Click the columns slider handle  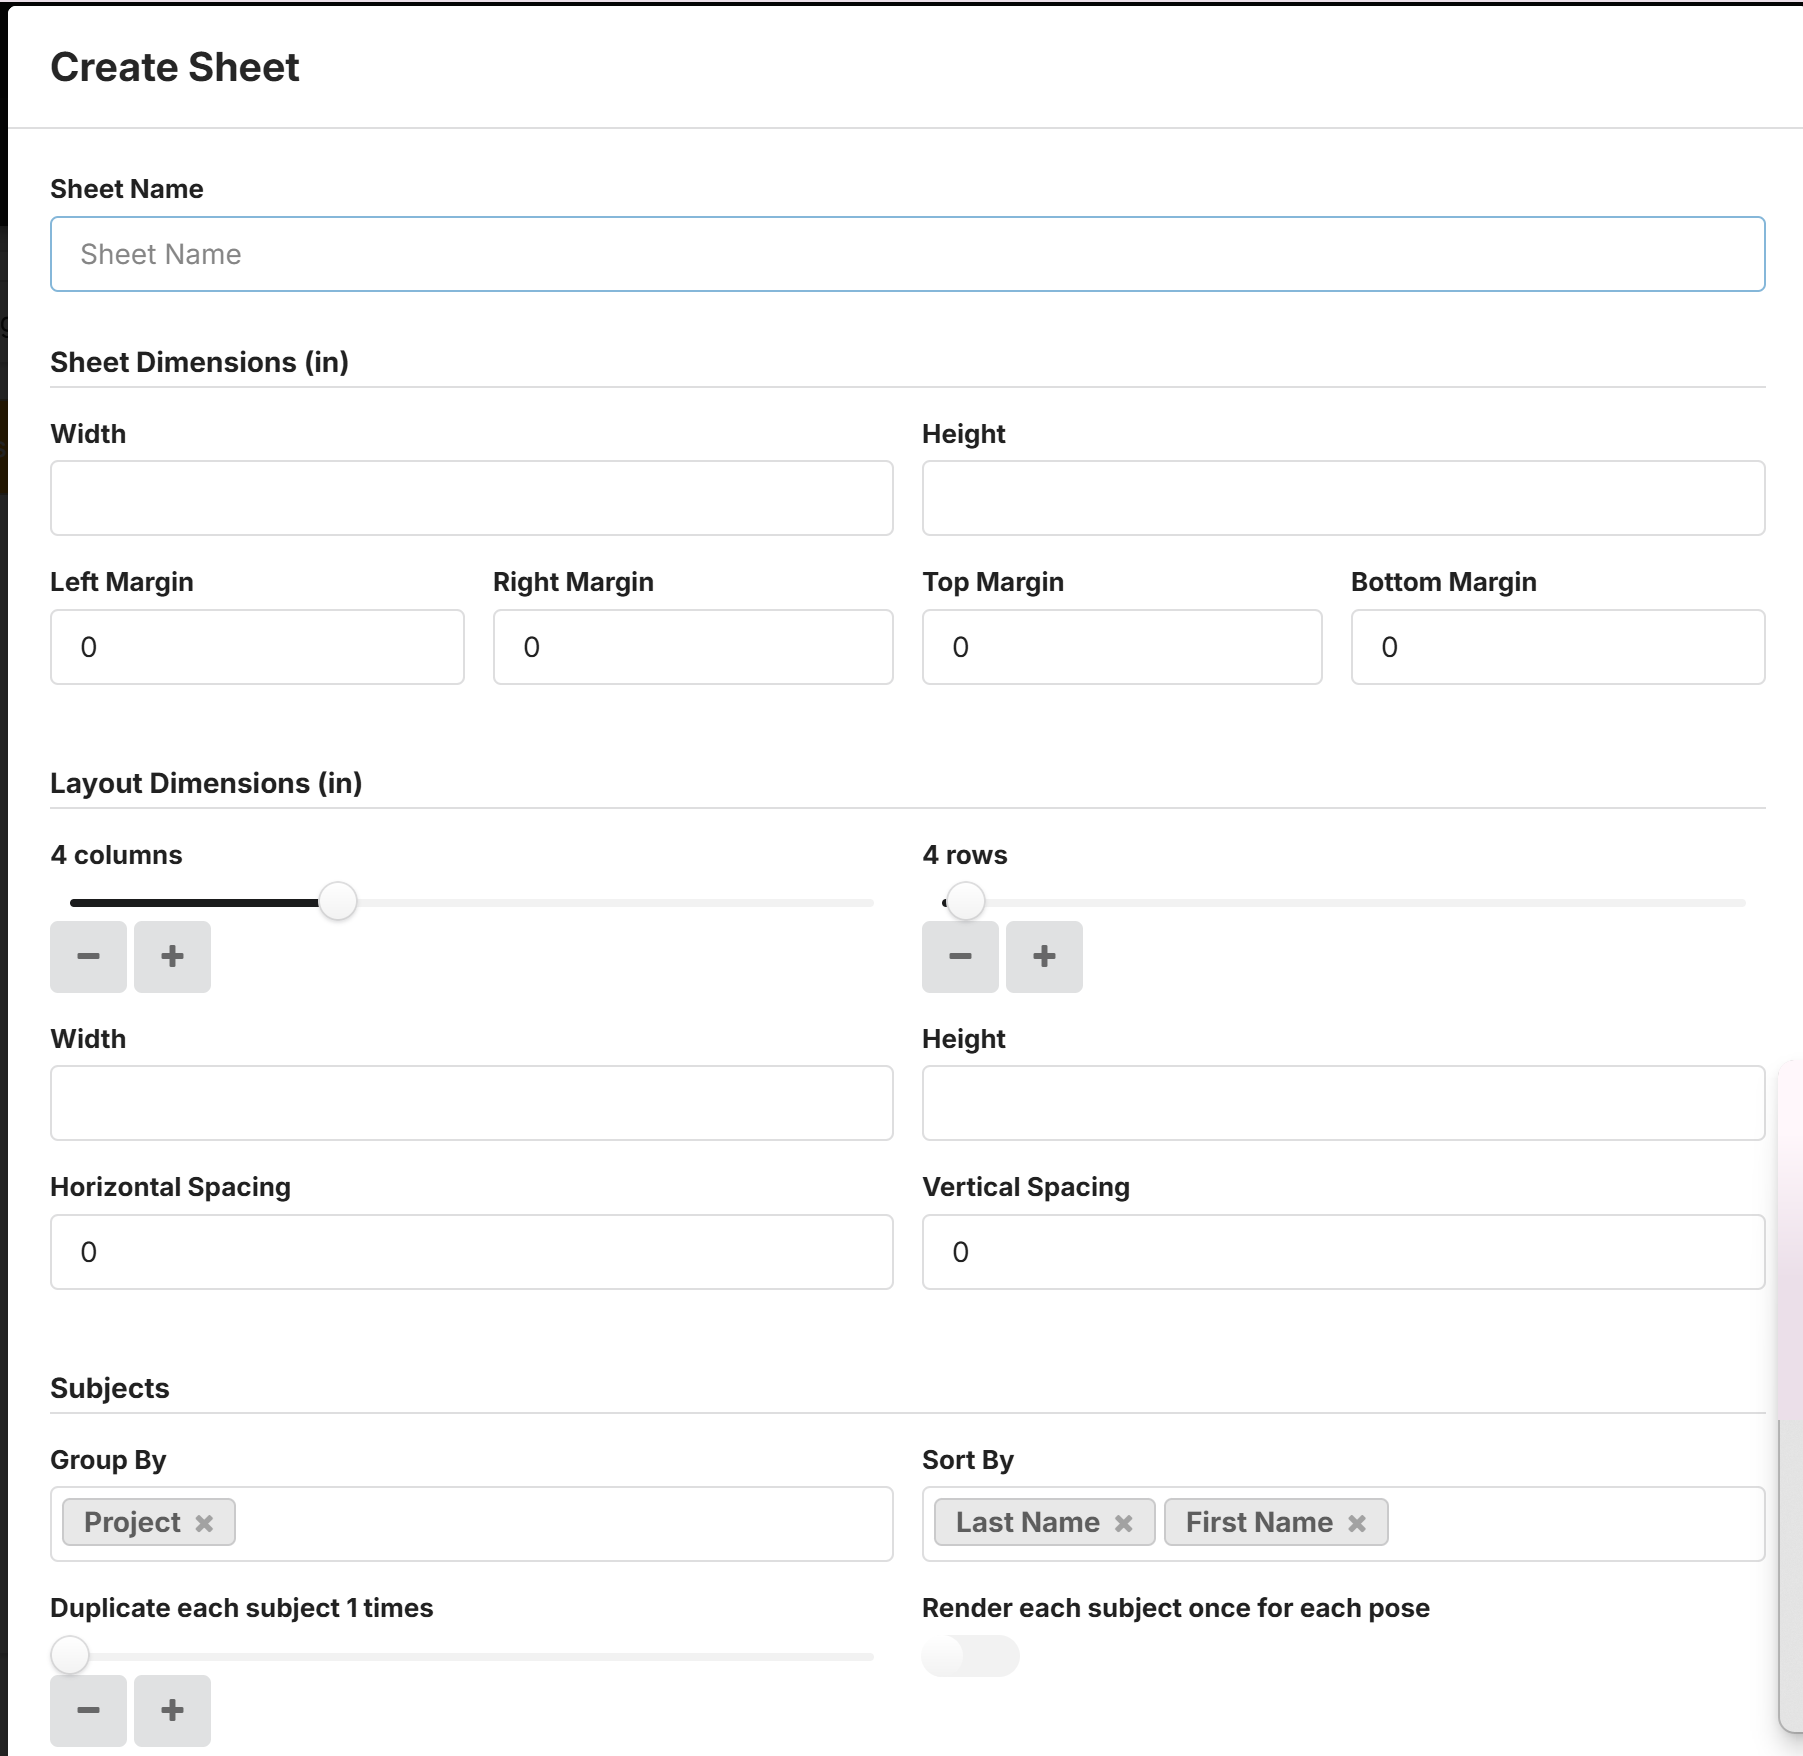338,902
